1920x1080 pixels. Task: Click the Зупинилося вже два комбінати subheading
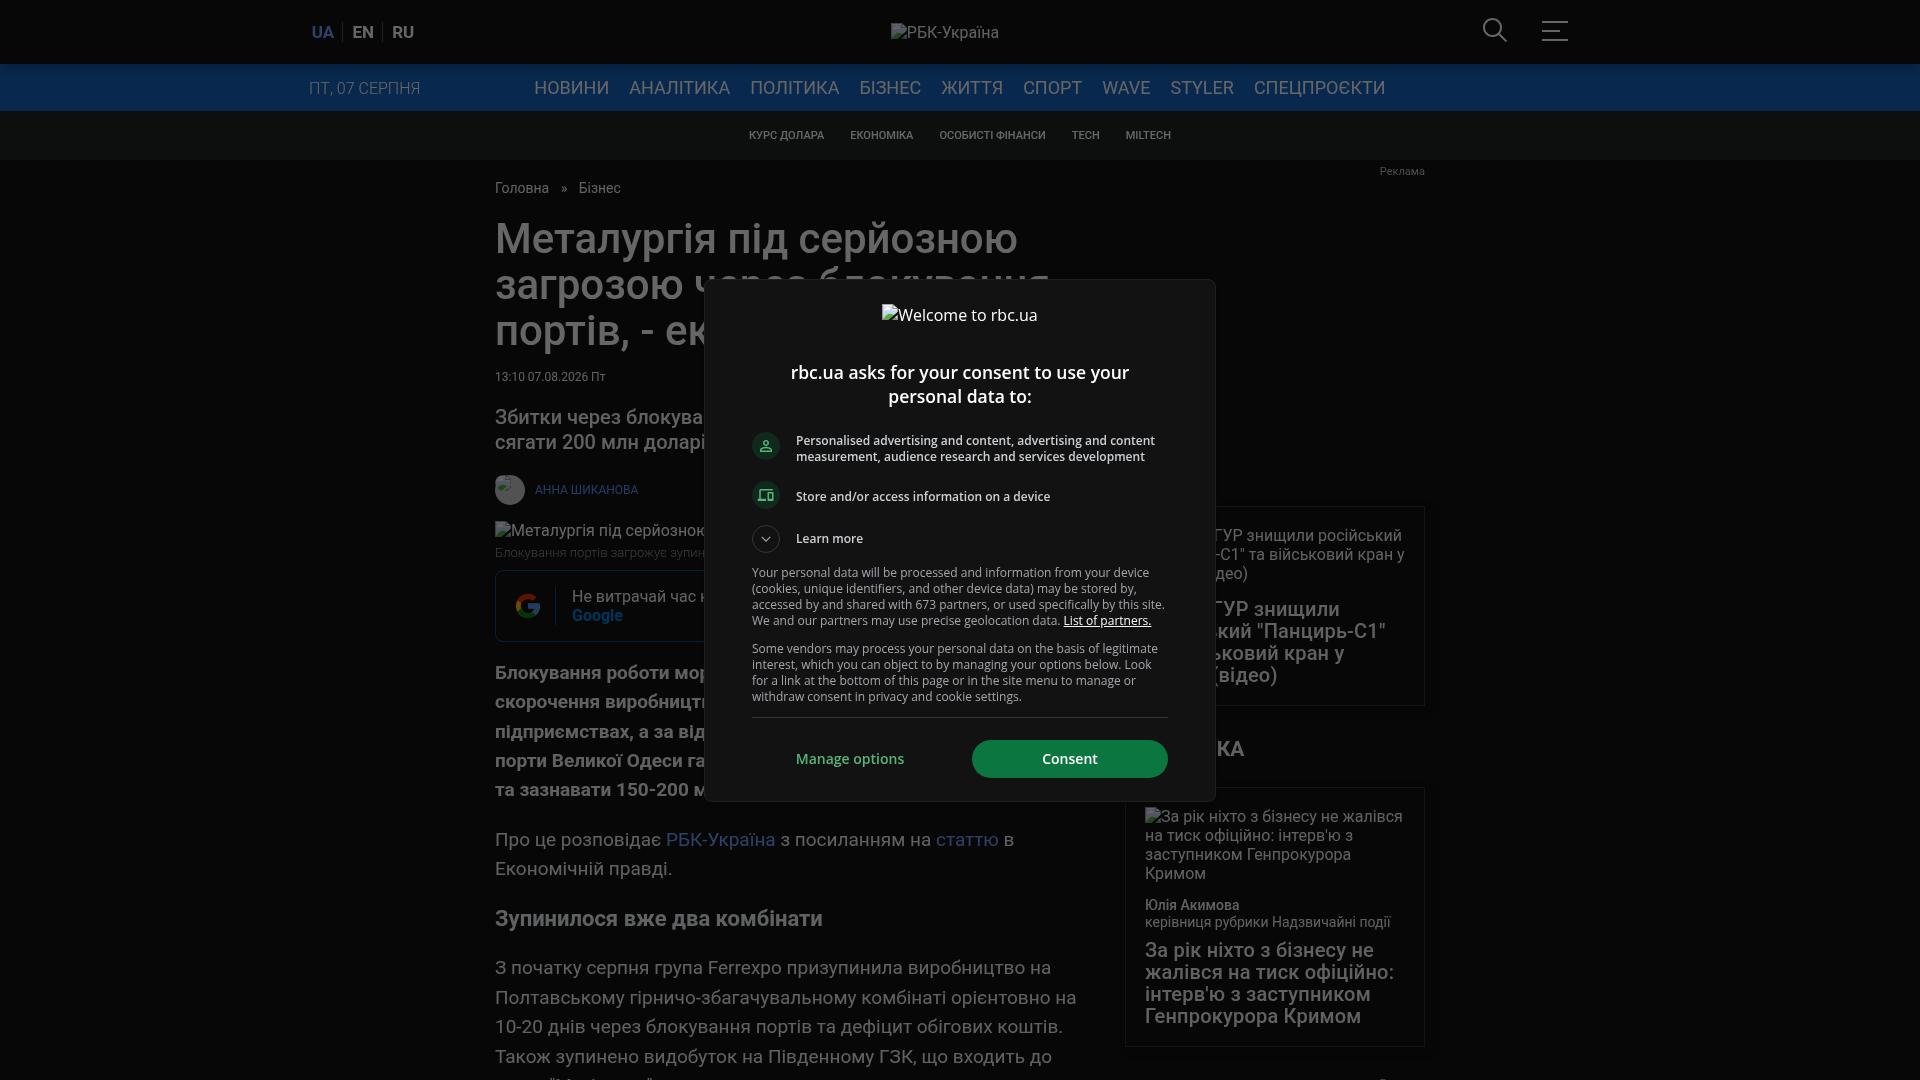(x=658, y=919)
